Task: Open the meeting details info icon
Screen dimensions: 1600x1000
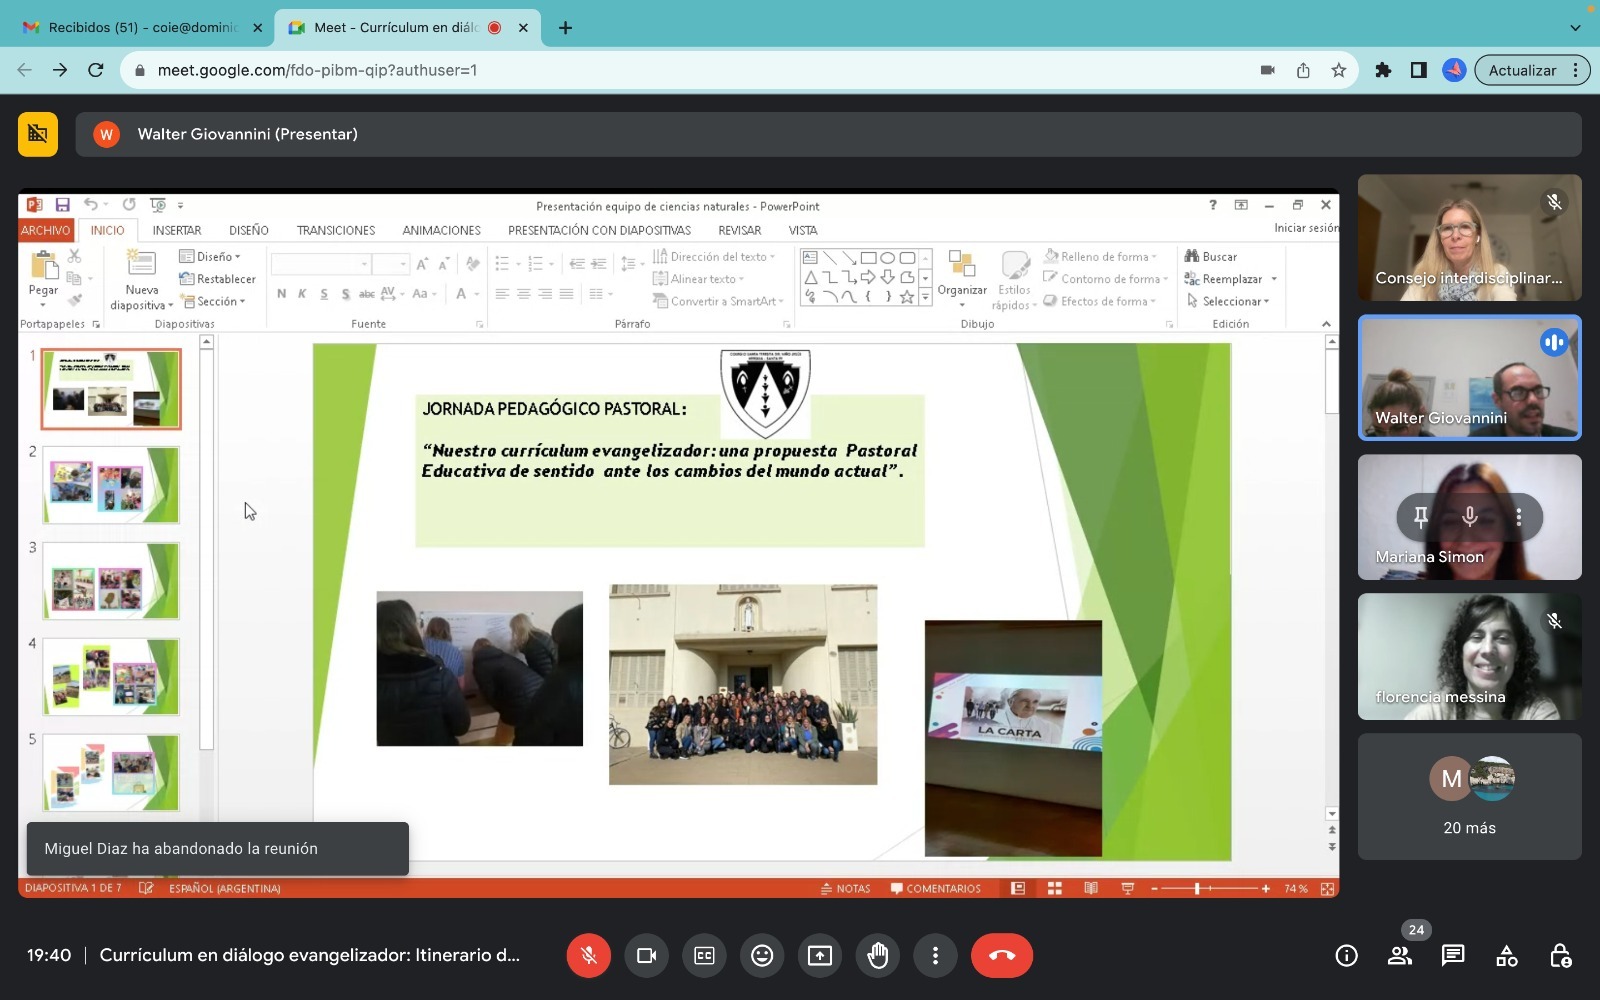Action: (1346, 956)
